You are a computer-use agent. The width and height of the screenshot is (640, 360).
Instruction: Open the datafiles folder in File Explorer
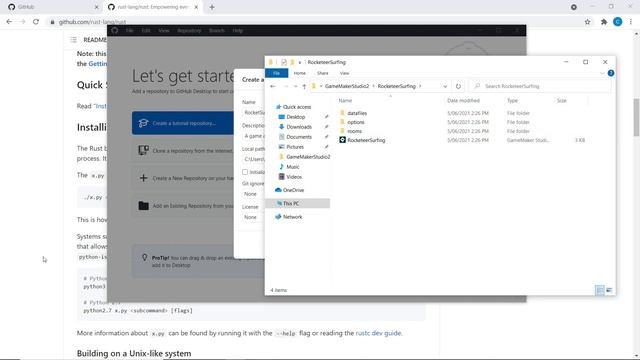pos(357,113)
